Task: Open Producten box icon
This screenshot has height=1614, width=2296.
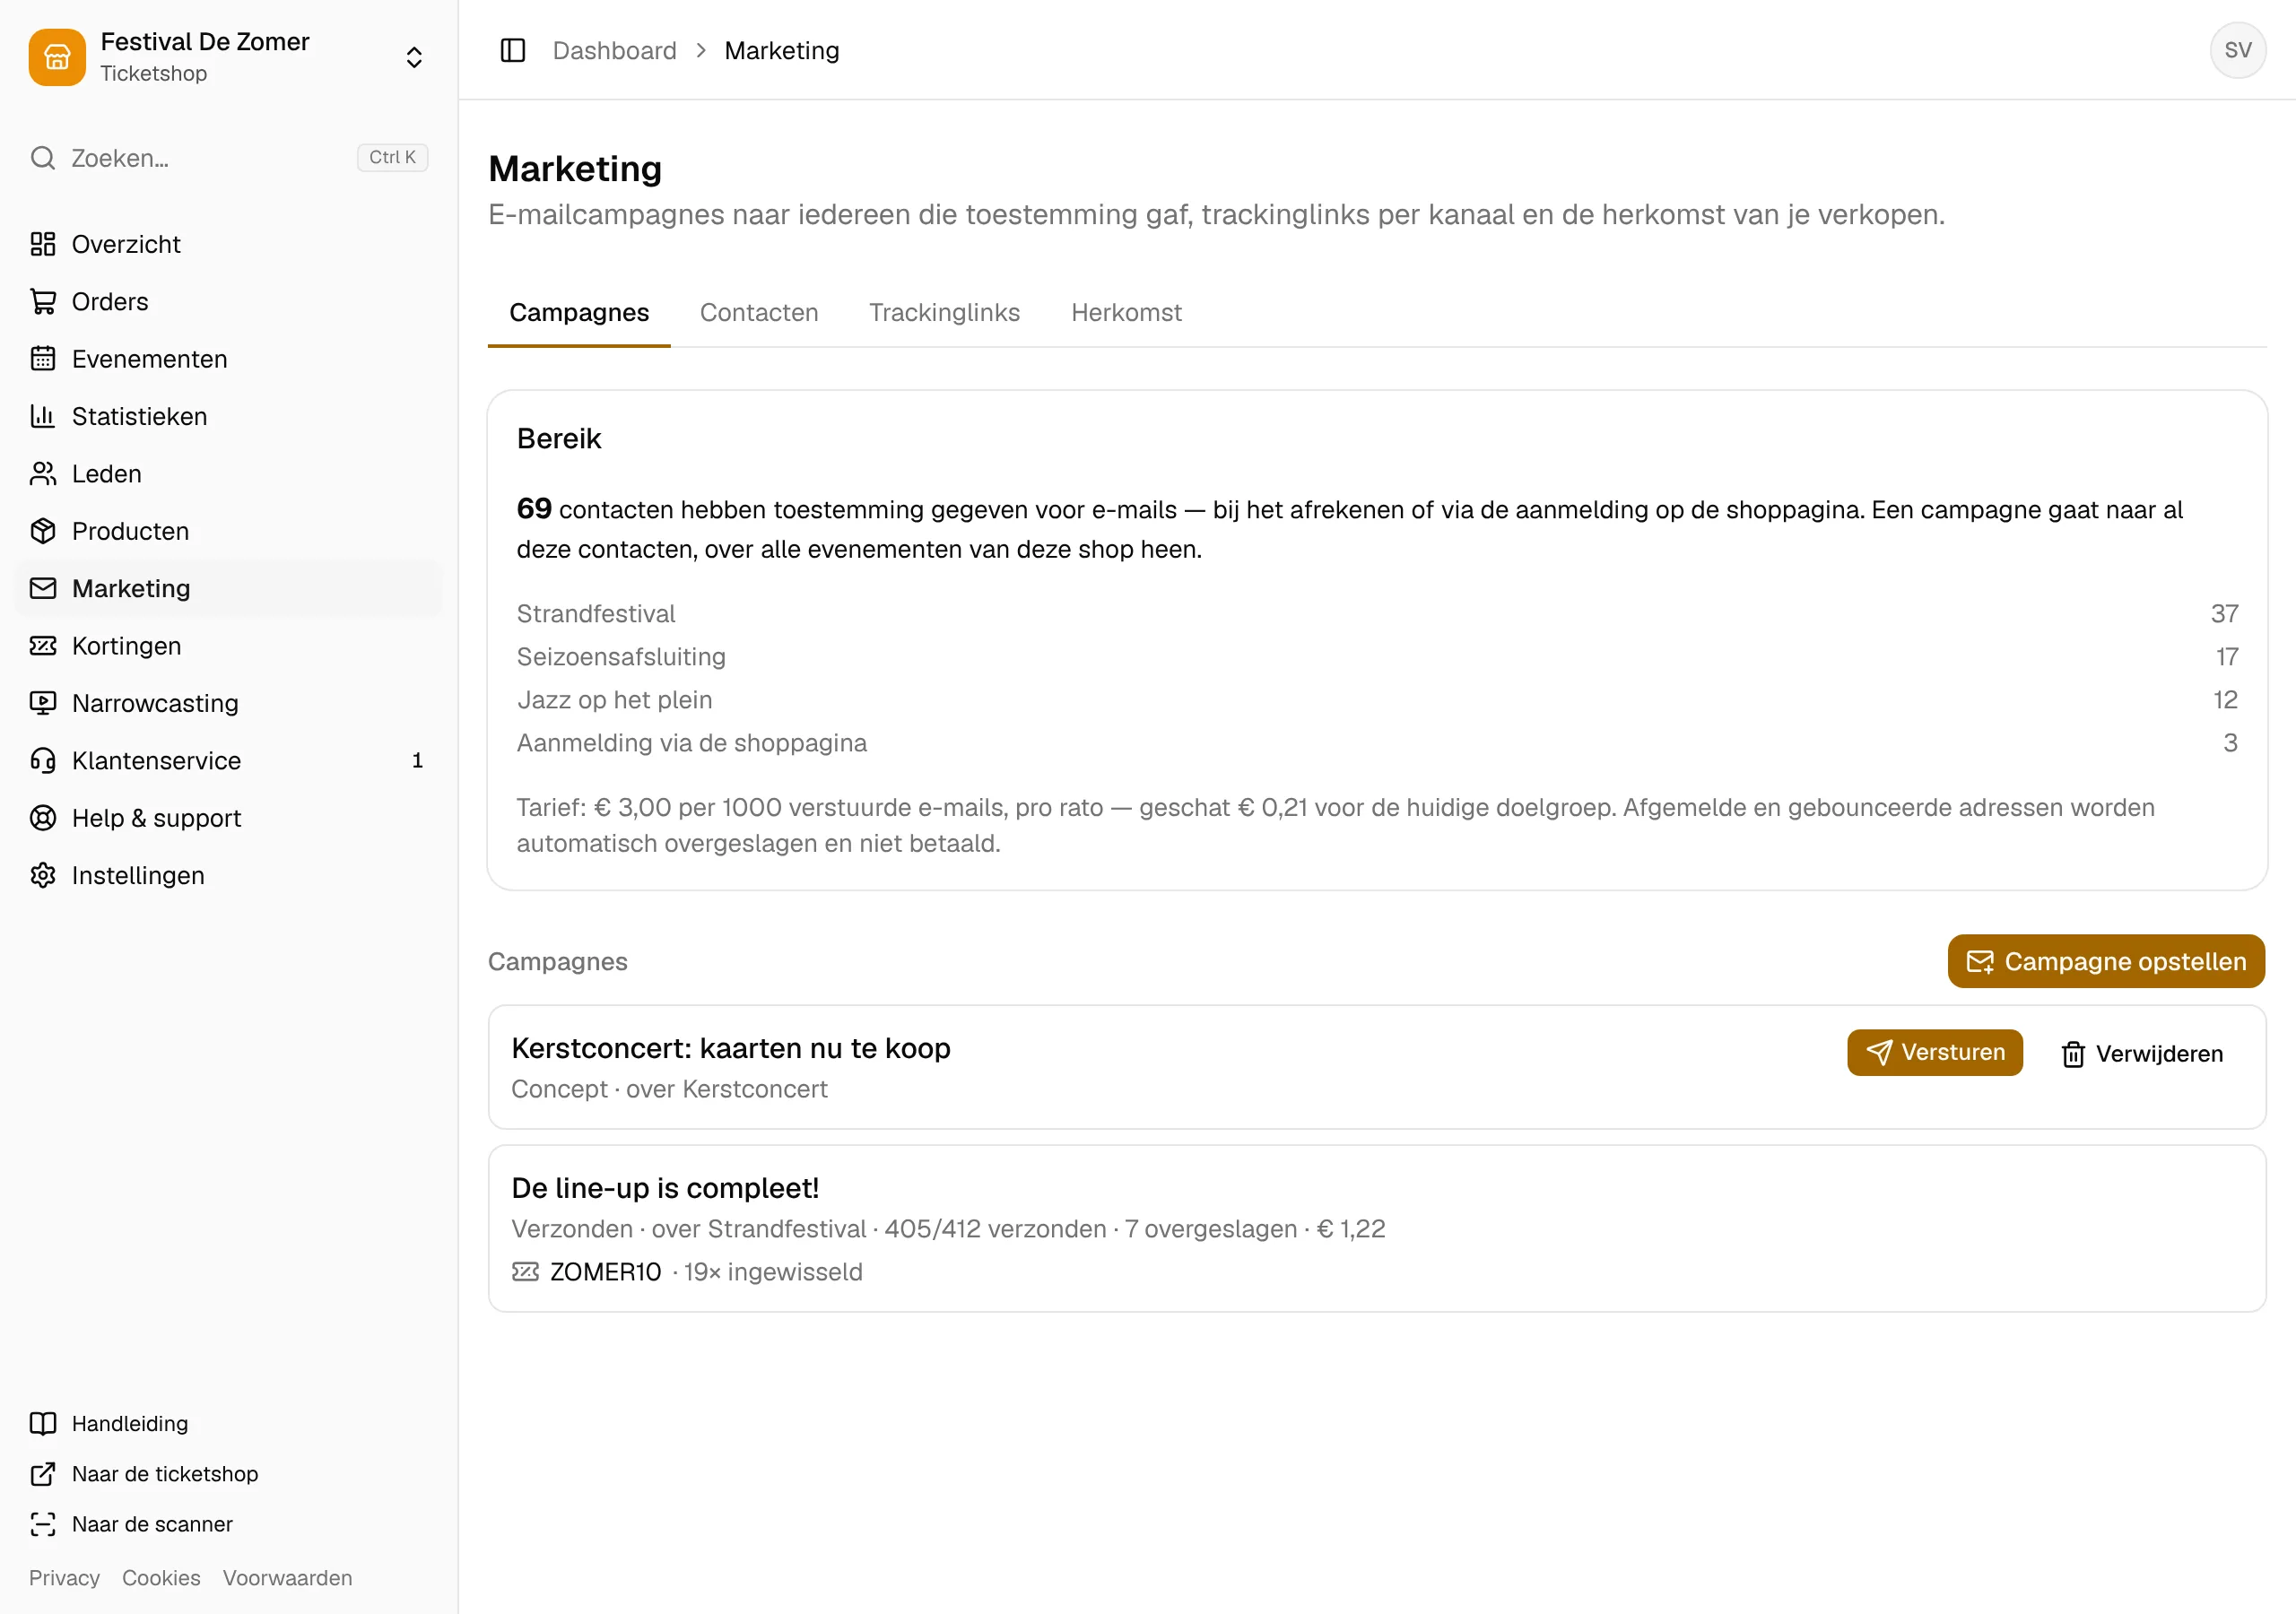Action: coord(43,531)
